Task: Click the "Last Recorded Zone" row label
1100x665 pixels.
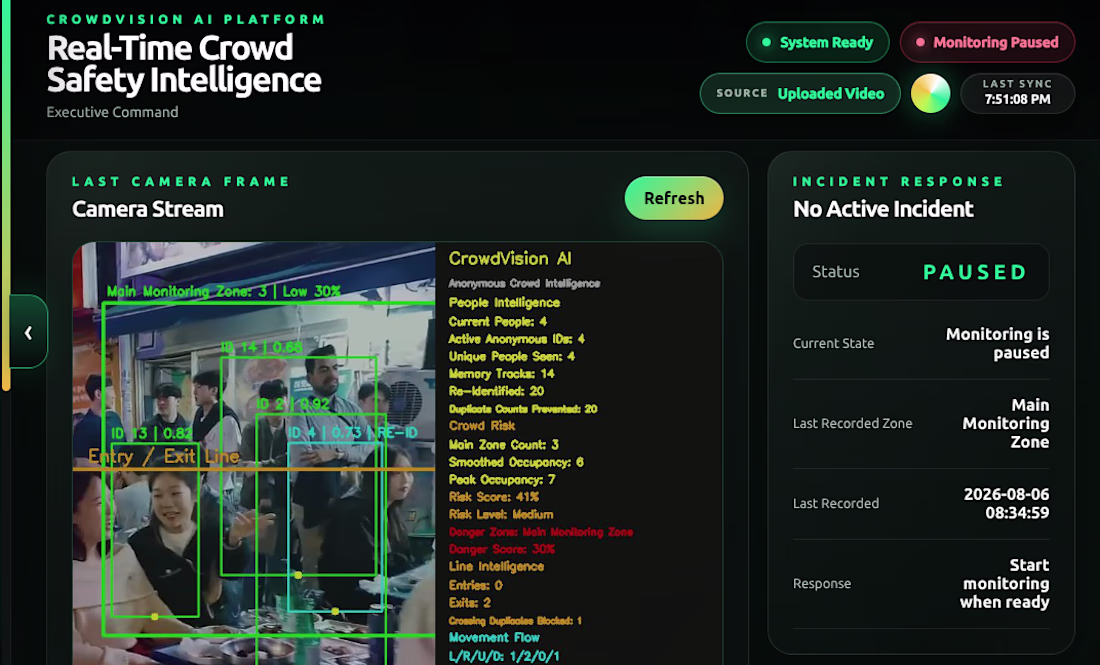Action: [852, 423]
